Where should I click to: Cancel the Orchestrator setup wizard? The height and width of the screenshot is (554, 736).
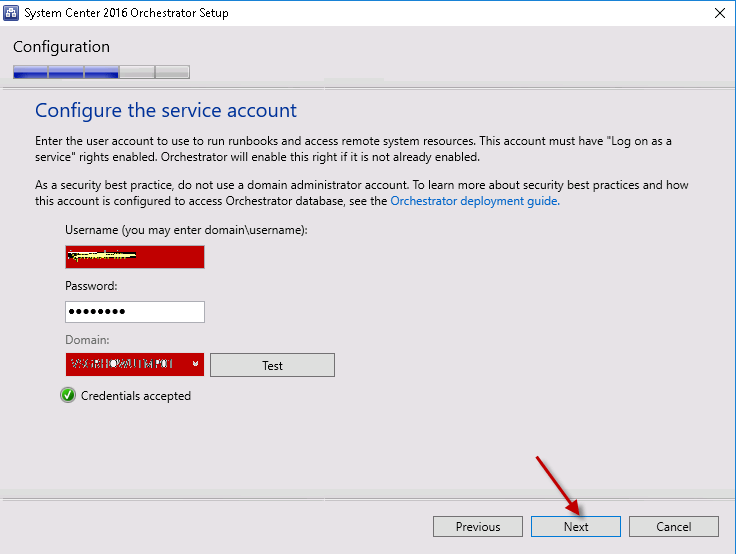pos(674,526)
